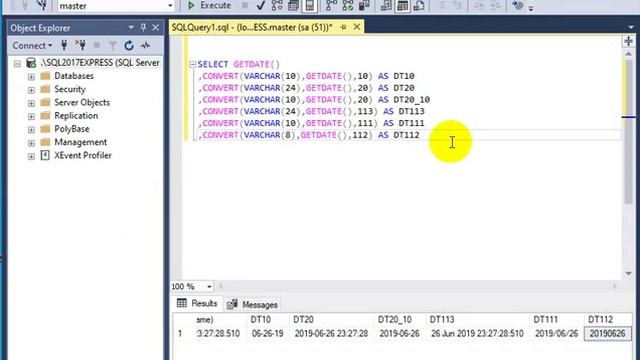Switch to the Results tab

pos(197,303)
